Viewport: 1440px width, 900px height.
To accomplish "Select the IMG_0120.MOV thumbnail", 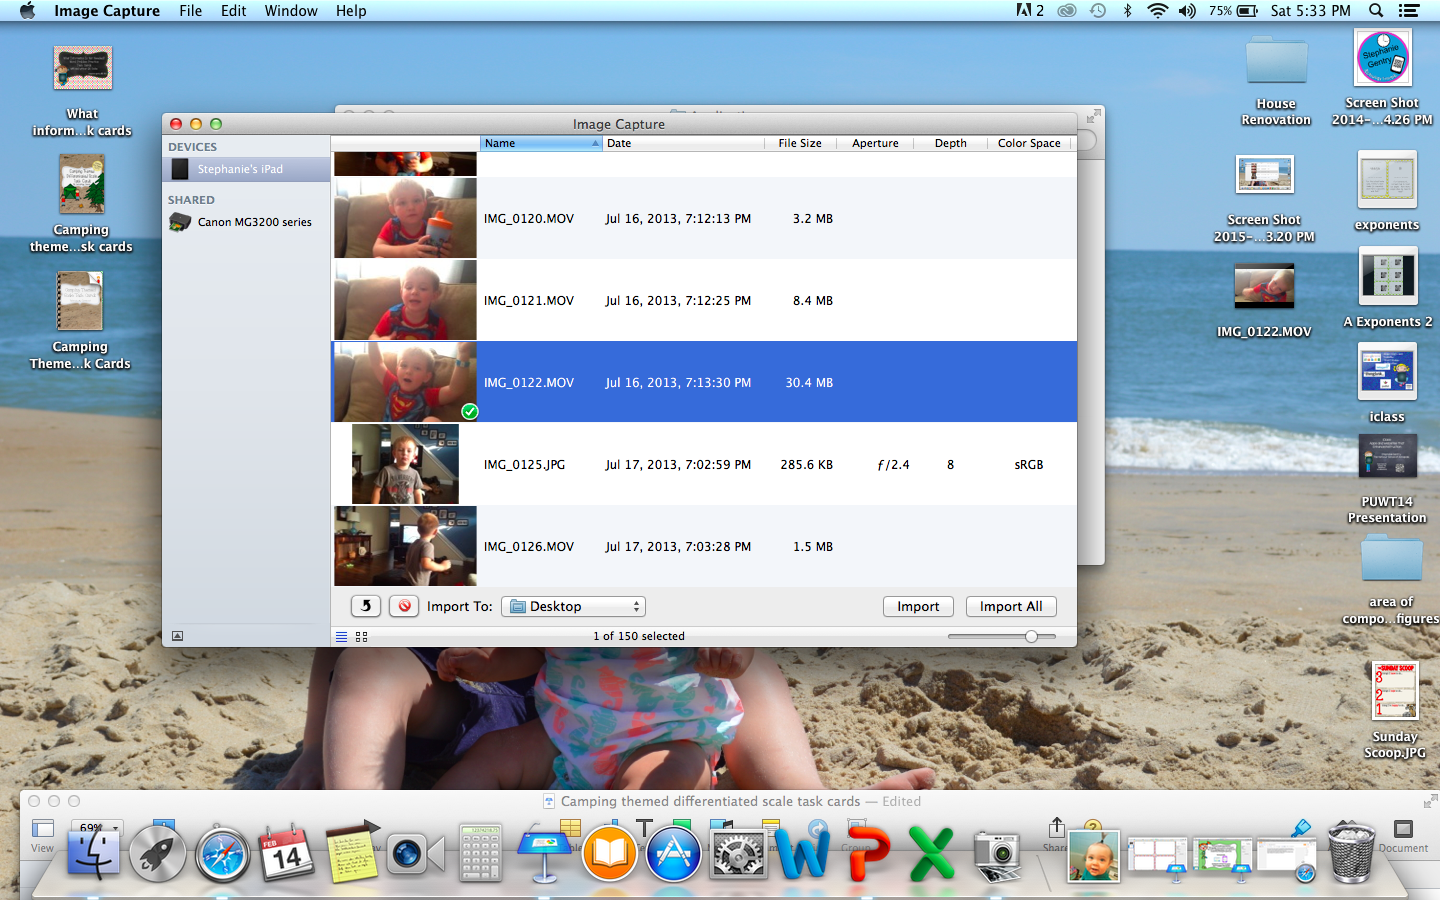I will click(x=405, y=218).
